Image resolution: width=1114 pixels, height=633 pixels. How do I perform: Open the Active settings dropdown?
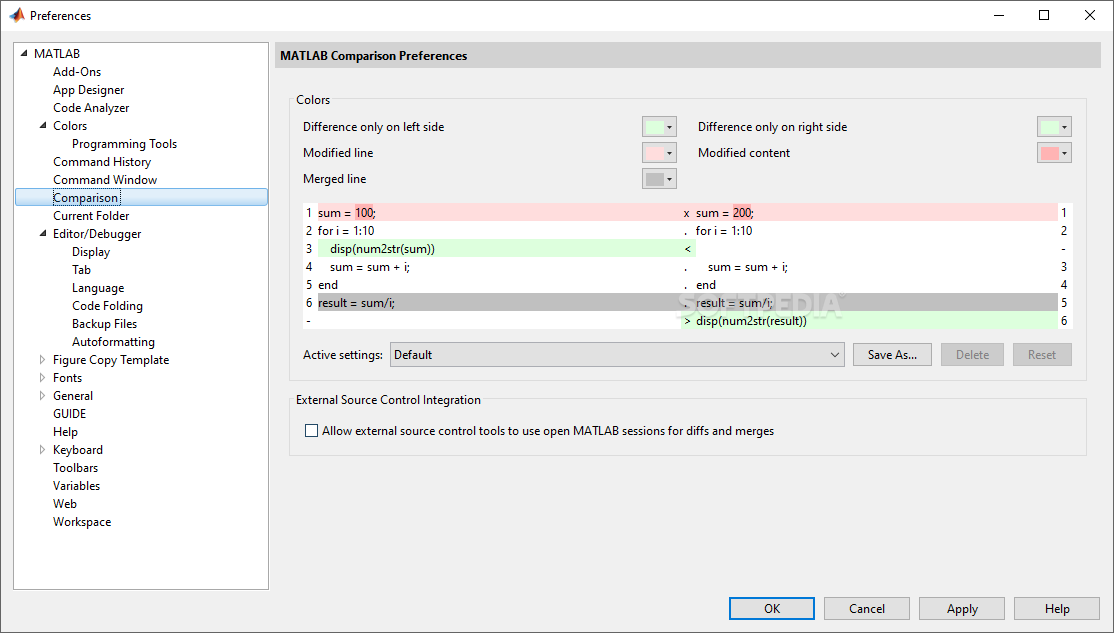coord(617,355)
